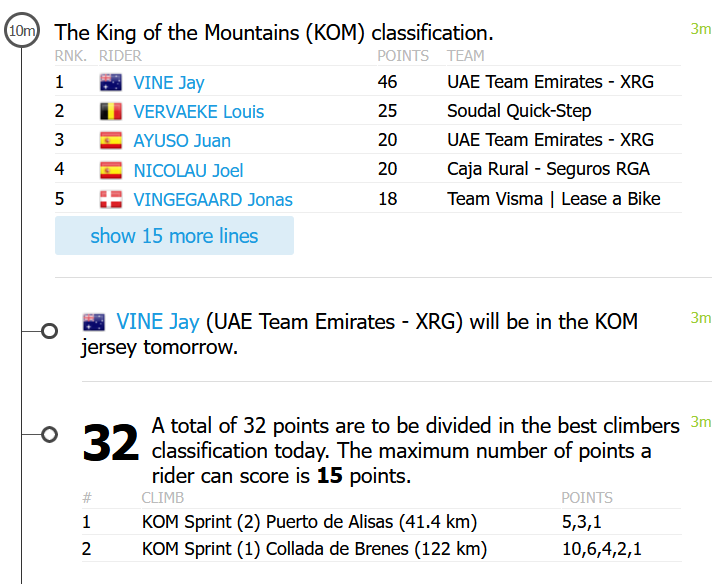The image size is (715, 584).
Task: Click the Danish flag next to VINGEGAARD Jonas
Action: (x=110, y=199)
